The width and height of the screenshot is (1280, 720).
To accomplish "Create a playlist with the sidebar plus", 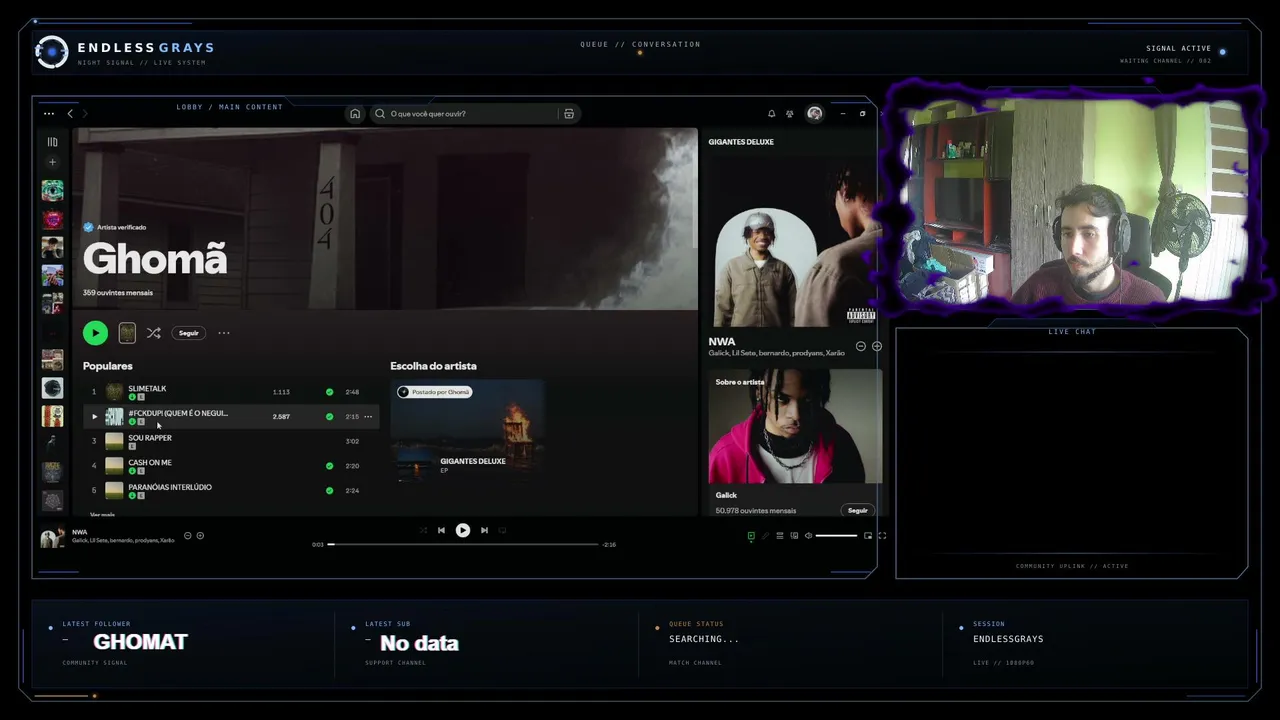I will [53, 162].
